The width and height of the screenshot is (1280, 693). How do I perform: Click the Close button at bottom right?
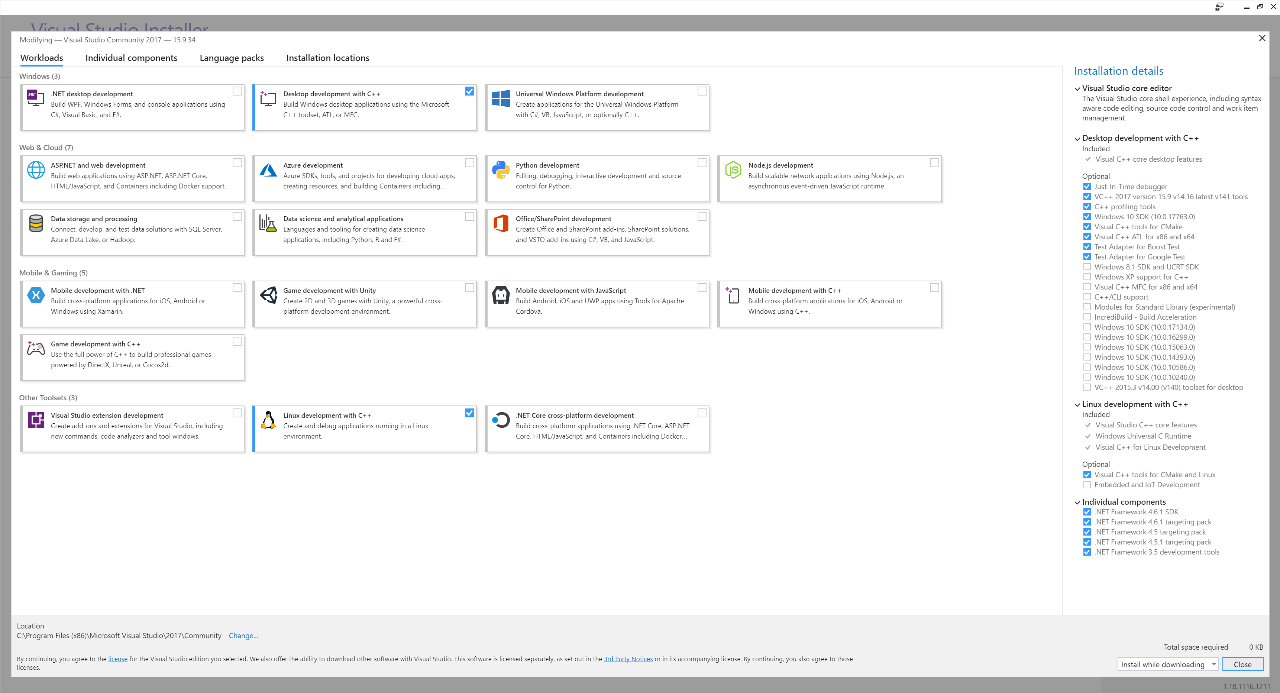click(x=1242, y=663)
